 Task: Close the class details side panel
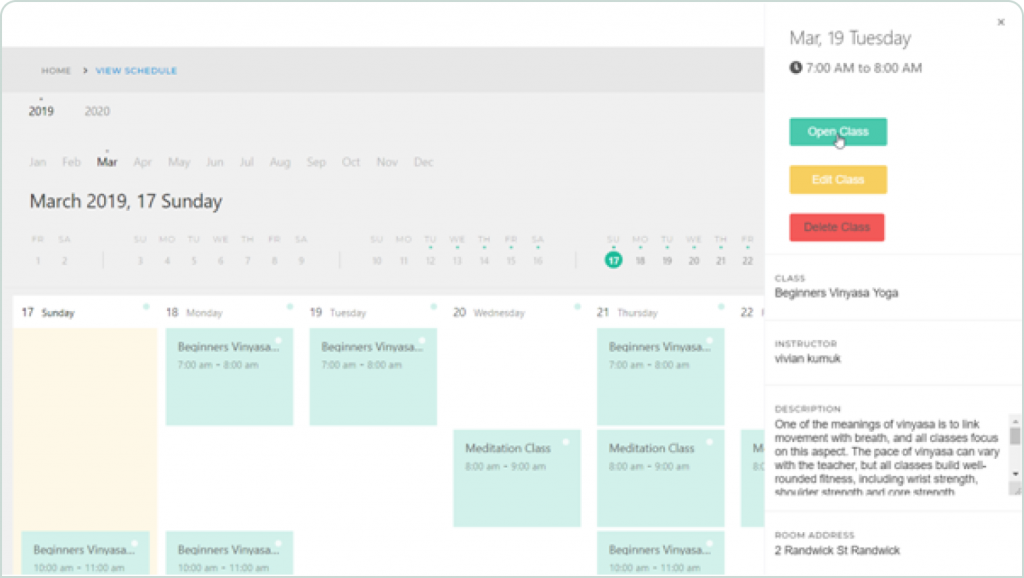(x=1000, y=22)
